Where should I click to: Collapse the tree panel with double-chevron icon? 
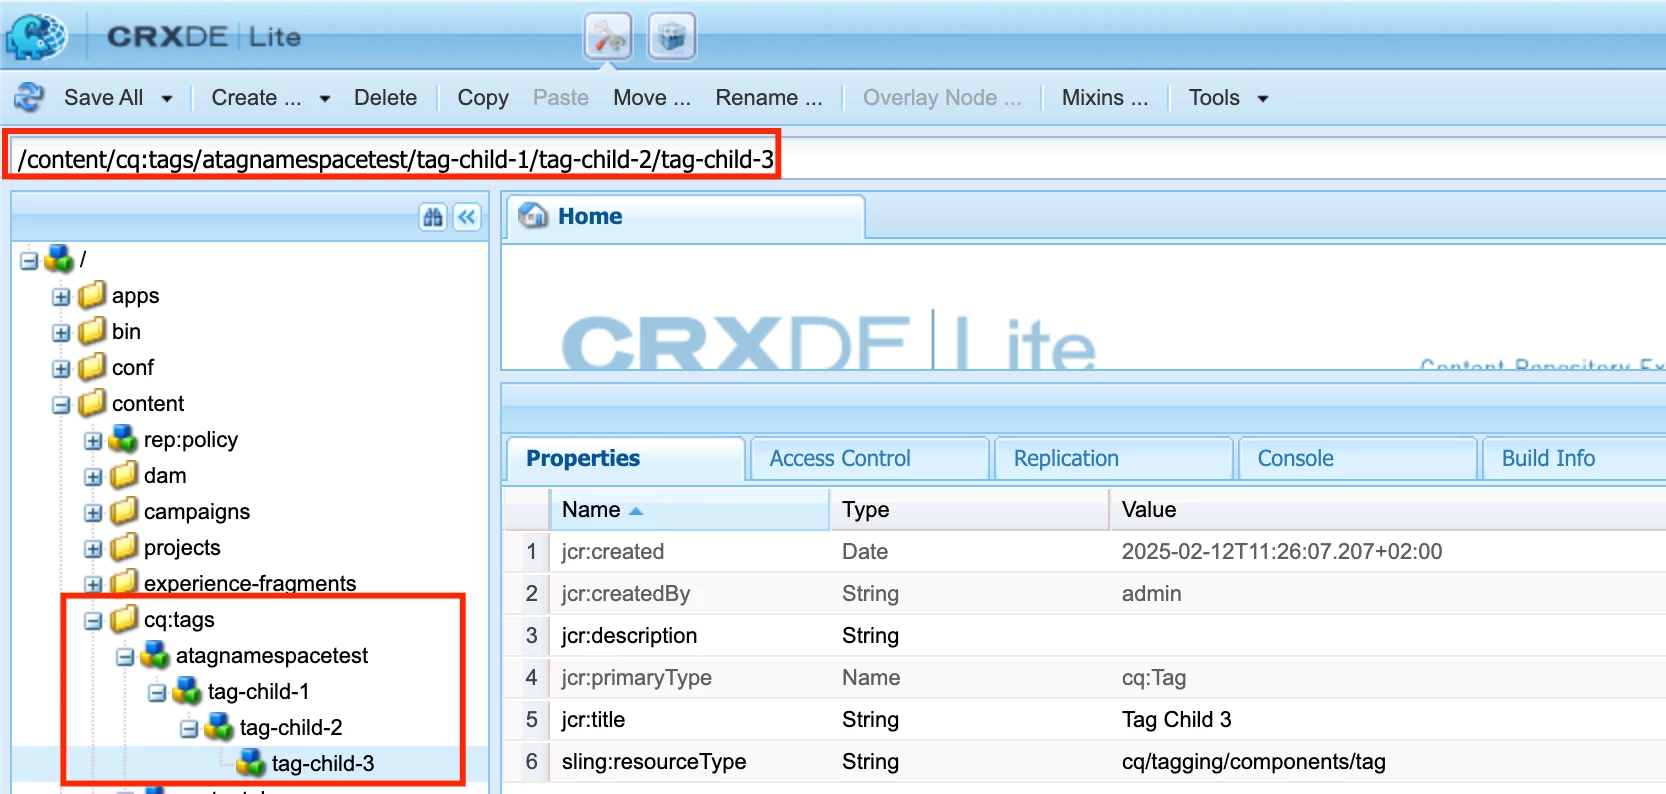coord(467,217)
